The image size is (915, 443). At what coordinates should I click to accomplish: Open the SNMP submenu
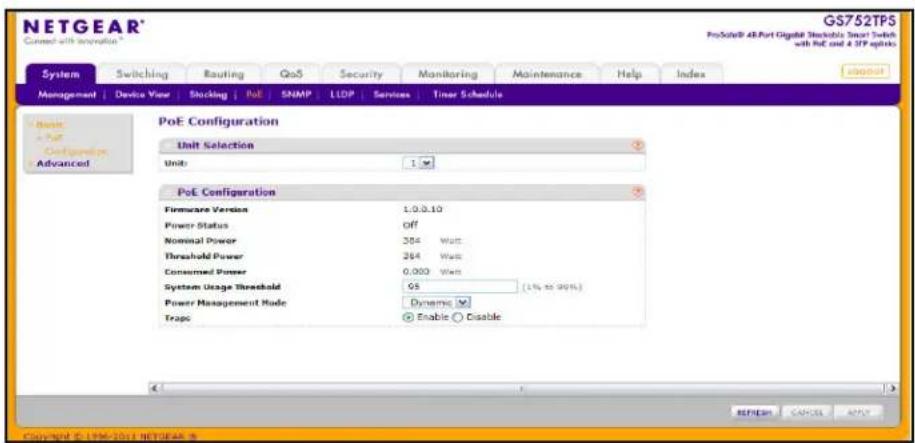(296, 95)
